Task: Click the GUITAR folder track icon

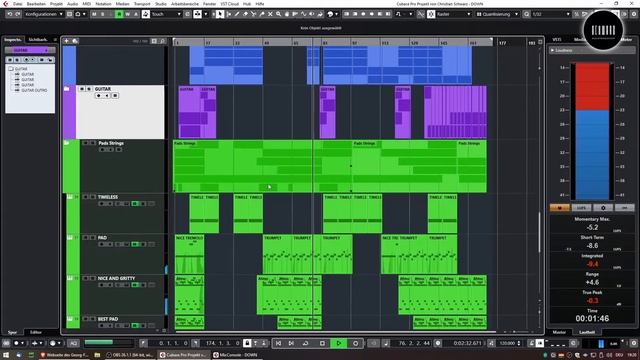Action: (x=67, y=89)
